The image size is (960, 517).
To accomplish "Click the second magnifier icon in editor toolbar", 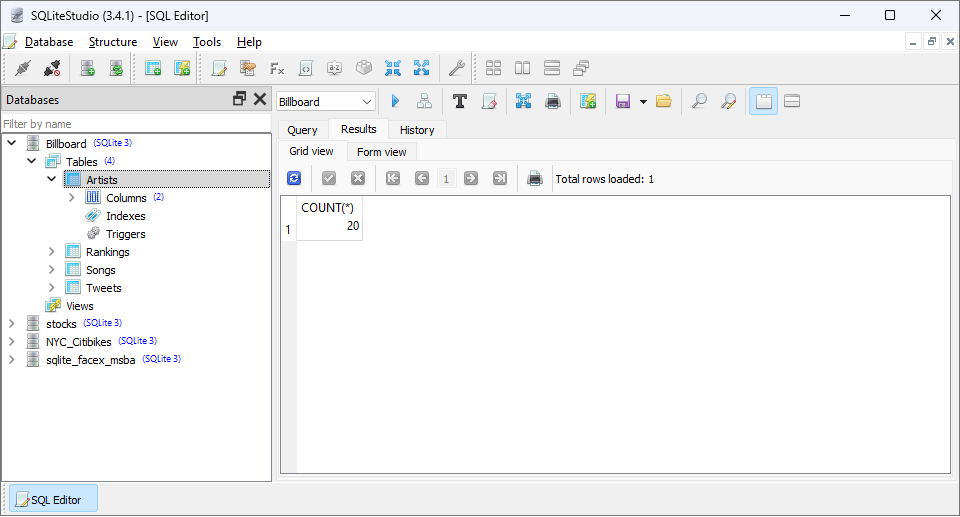I will (728, 101).
